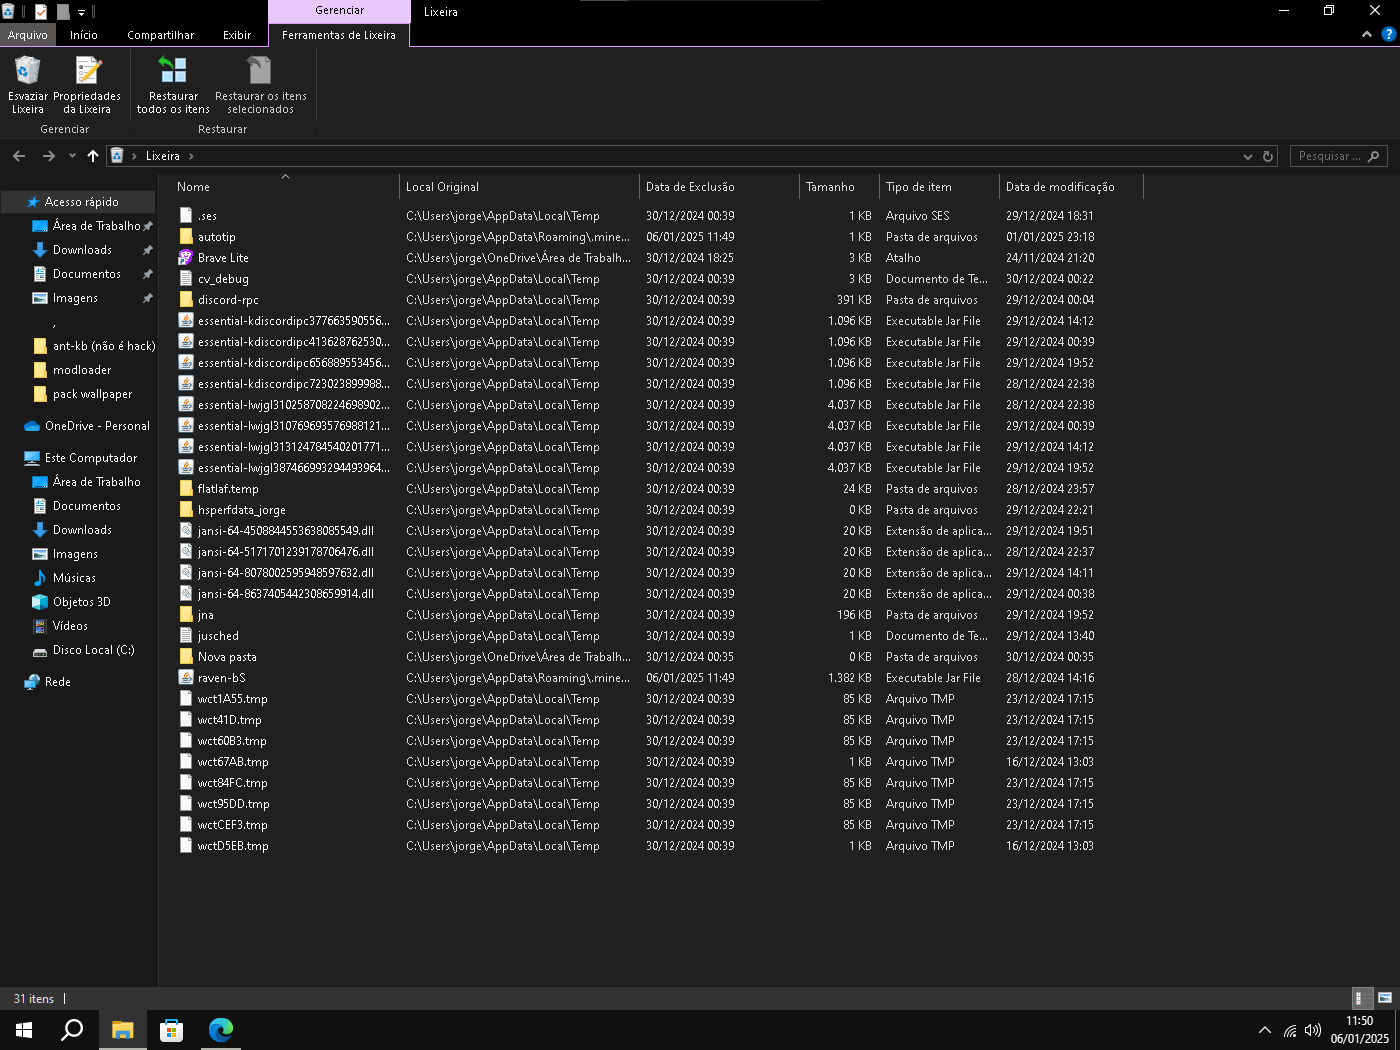Open the clock and date in taskbar
1400x1050 pixels.
coord(1359,1030)
